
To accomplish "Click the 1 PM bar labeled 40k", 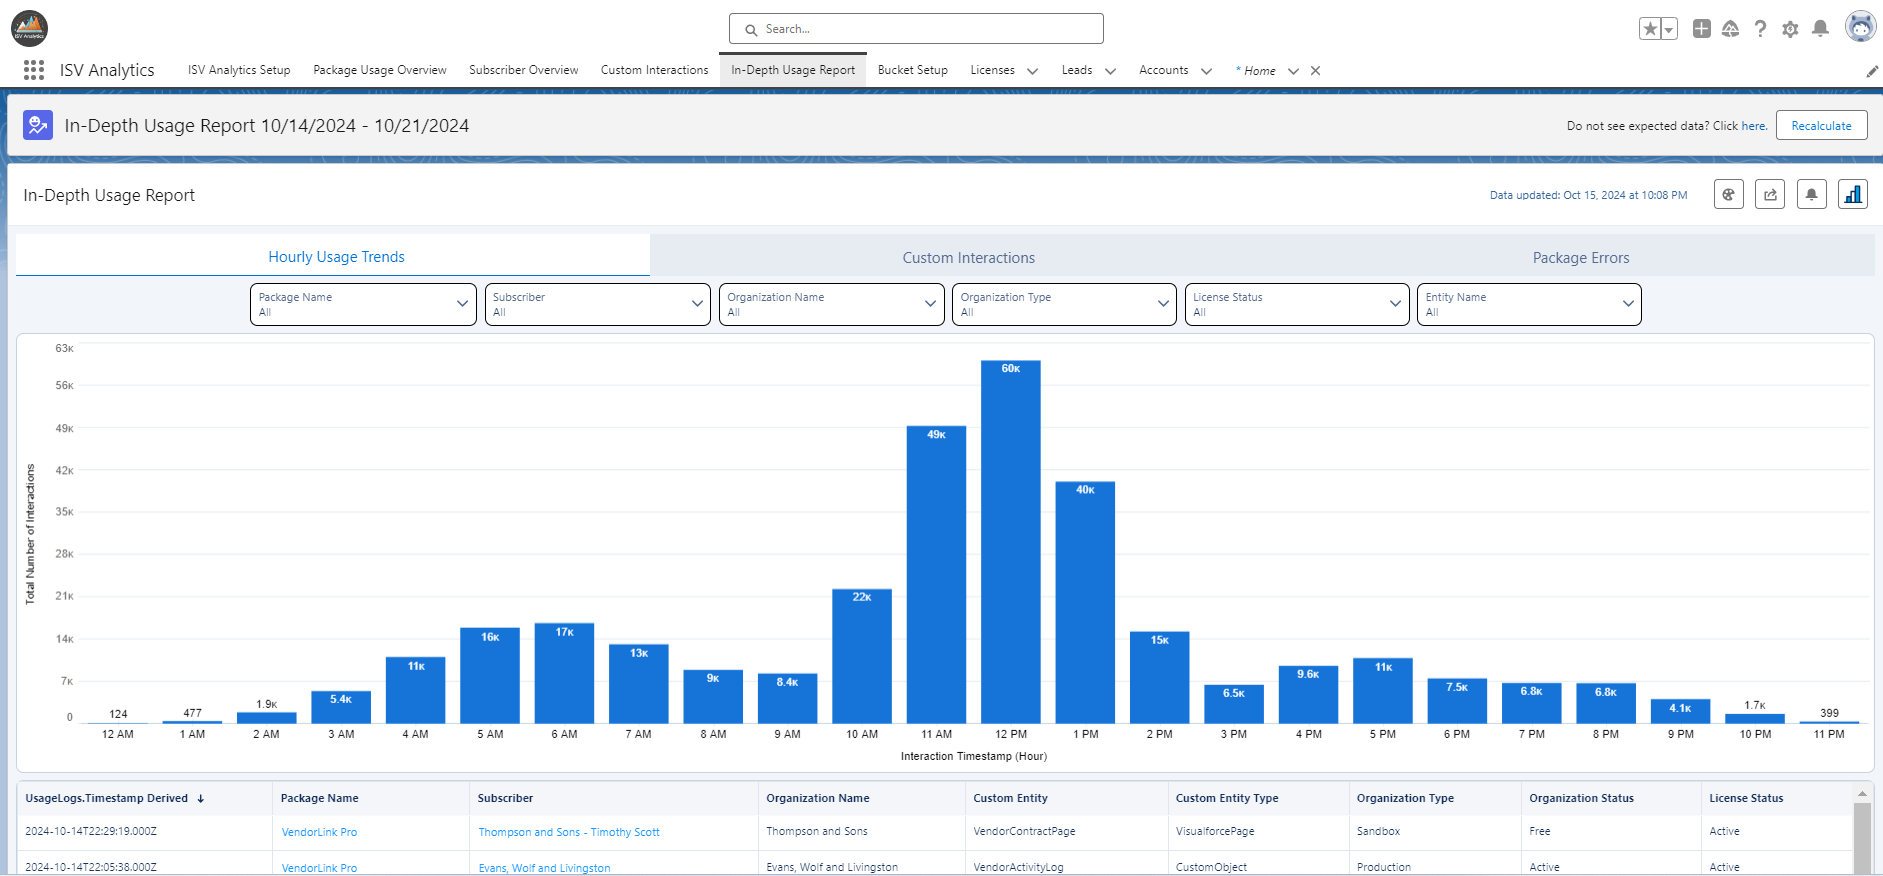I will point(1085,603).
